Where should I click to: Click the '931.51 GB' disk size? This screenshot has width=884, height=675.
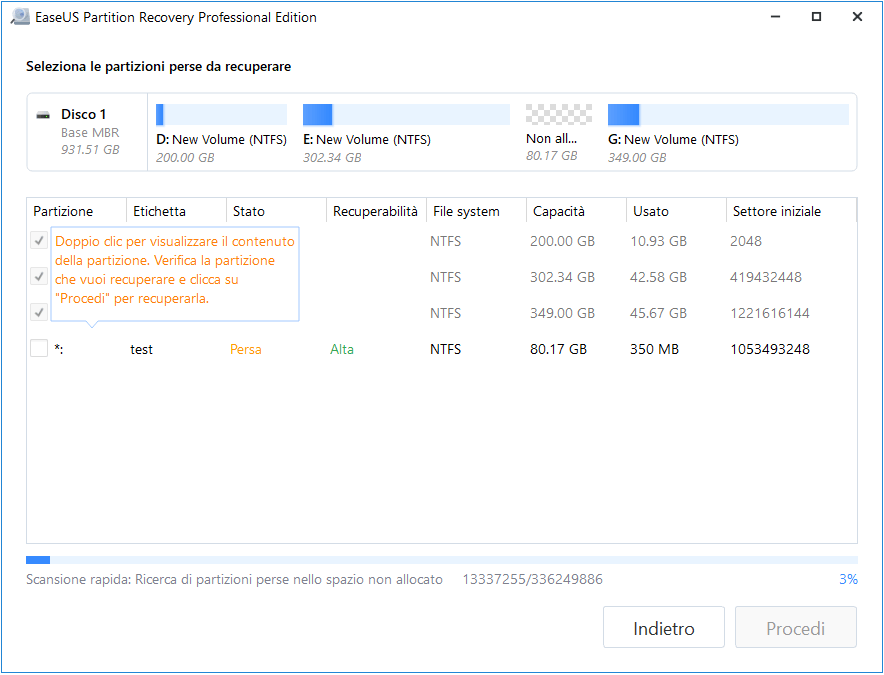(x=90, y=149)
